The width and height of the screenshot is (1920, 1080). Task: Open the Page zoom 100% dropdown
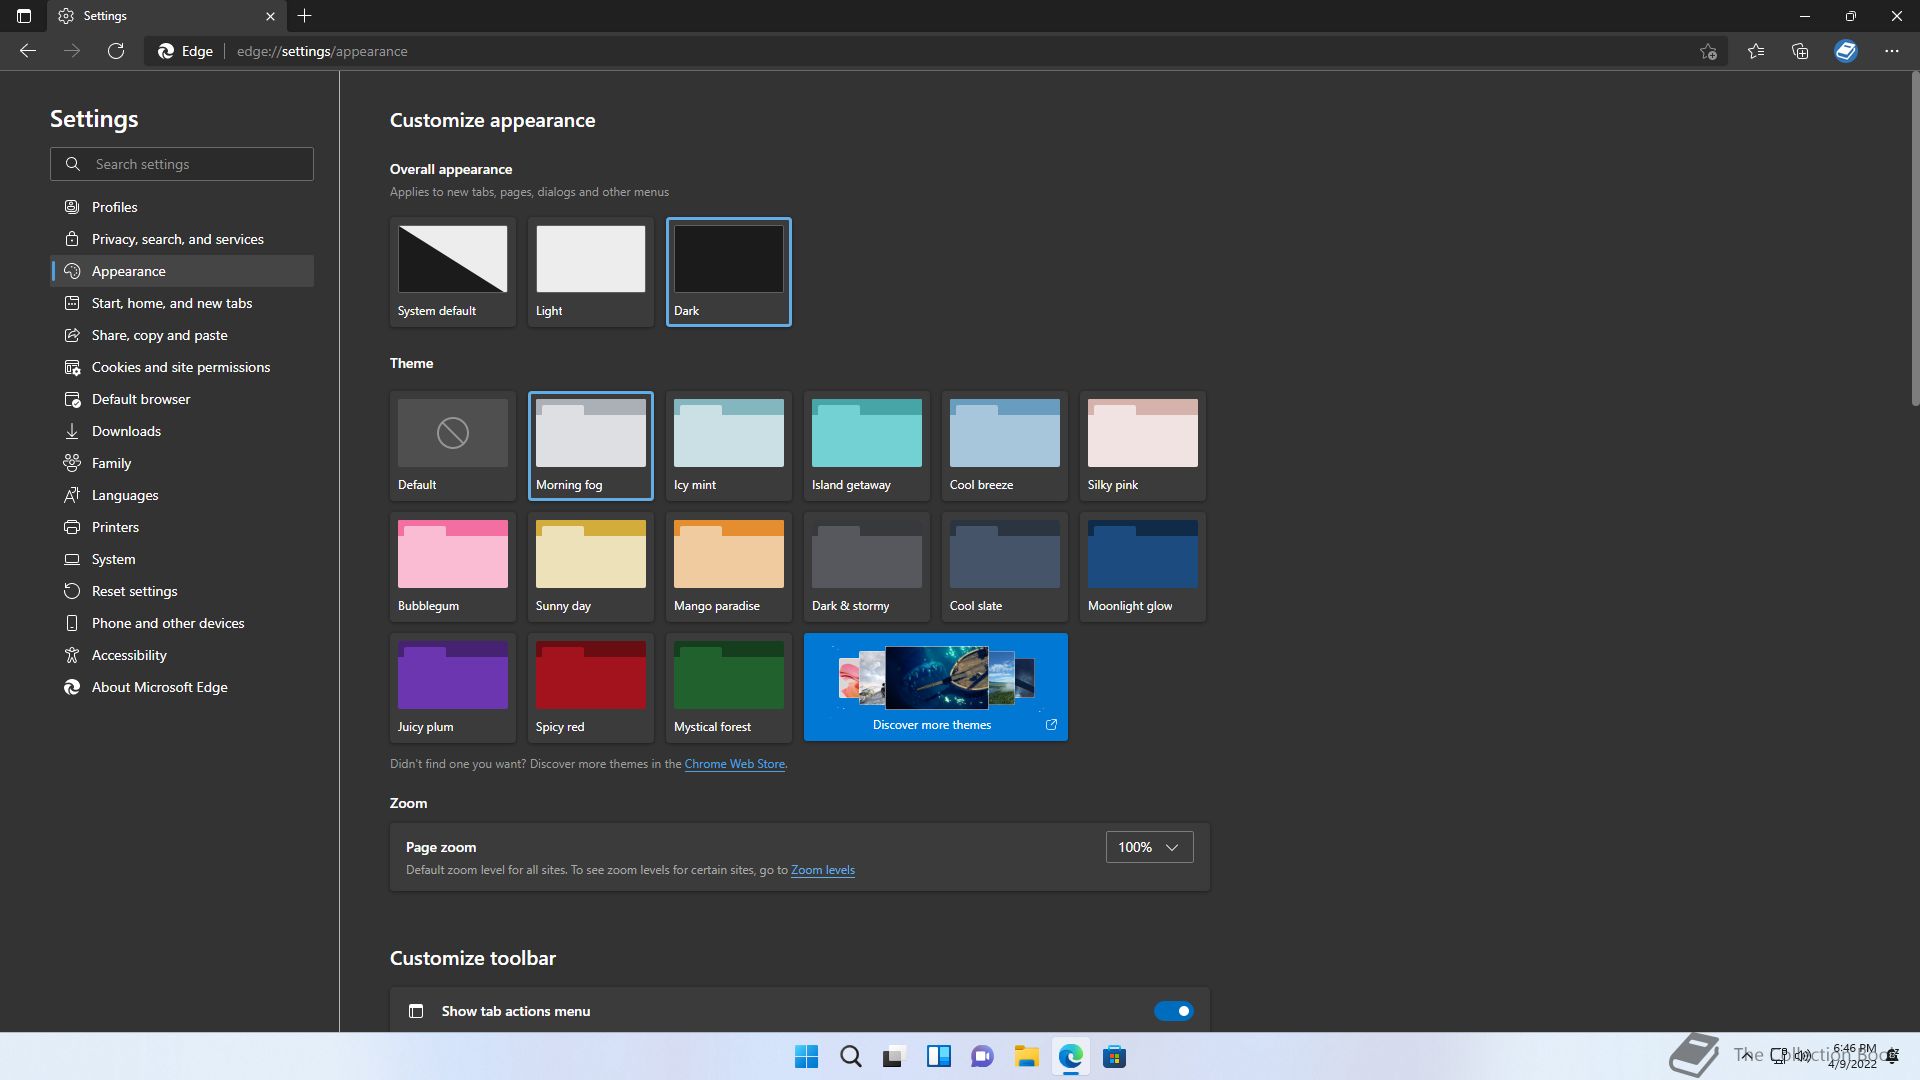click(x=1149, y=847)
